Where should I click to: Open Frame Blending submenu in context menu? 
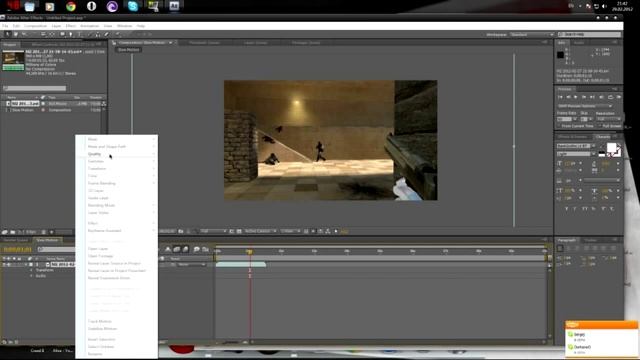117,183
